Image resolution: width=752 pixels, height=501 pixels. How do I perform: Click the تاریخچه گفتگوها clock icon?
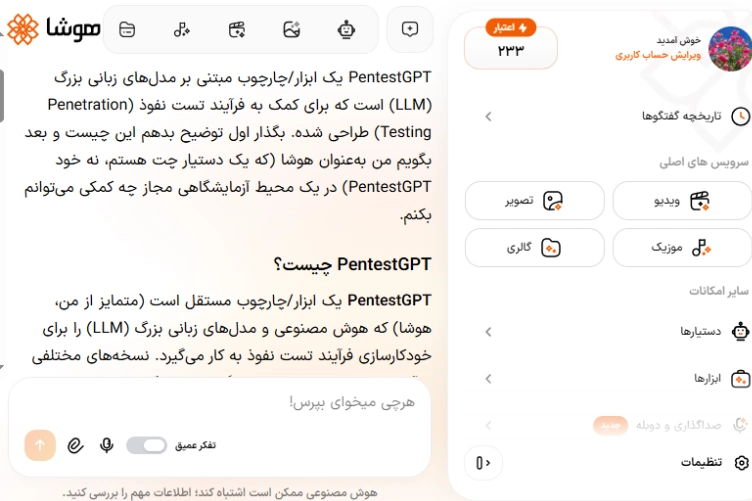pyautogui.click(x=740, y=116)
